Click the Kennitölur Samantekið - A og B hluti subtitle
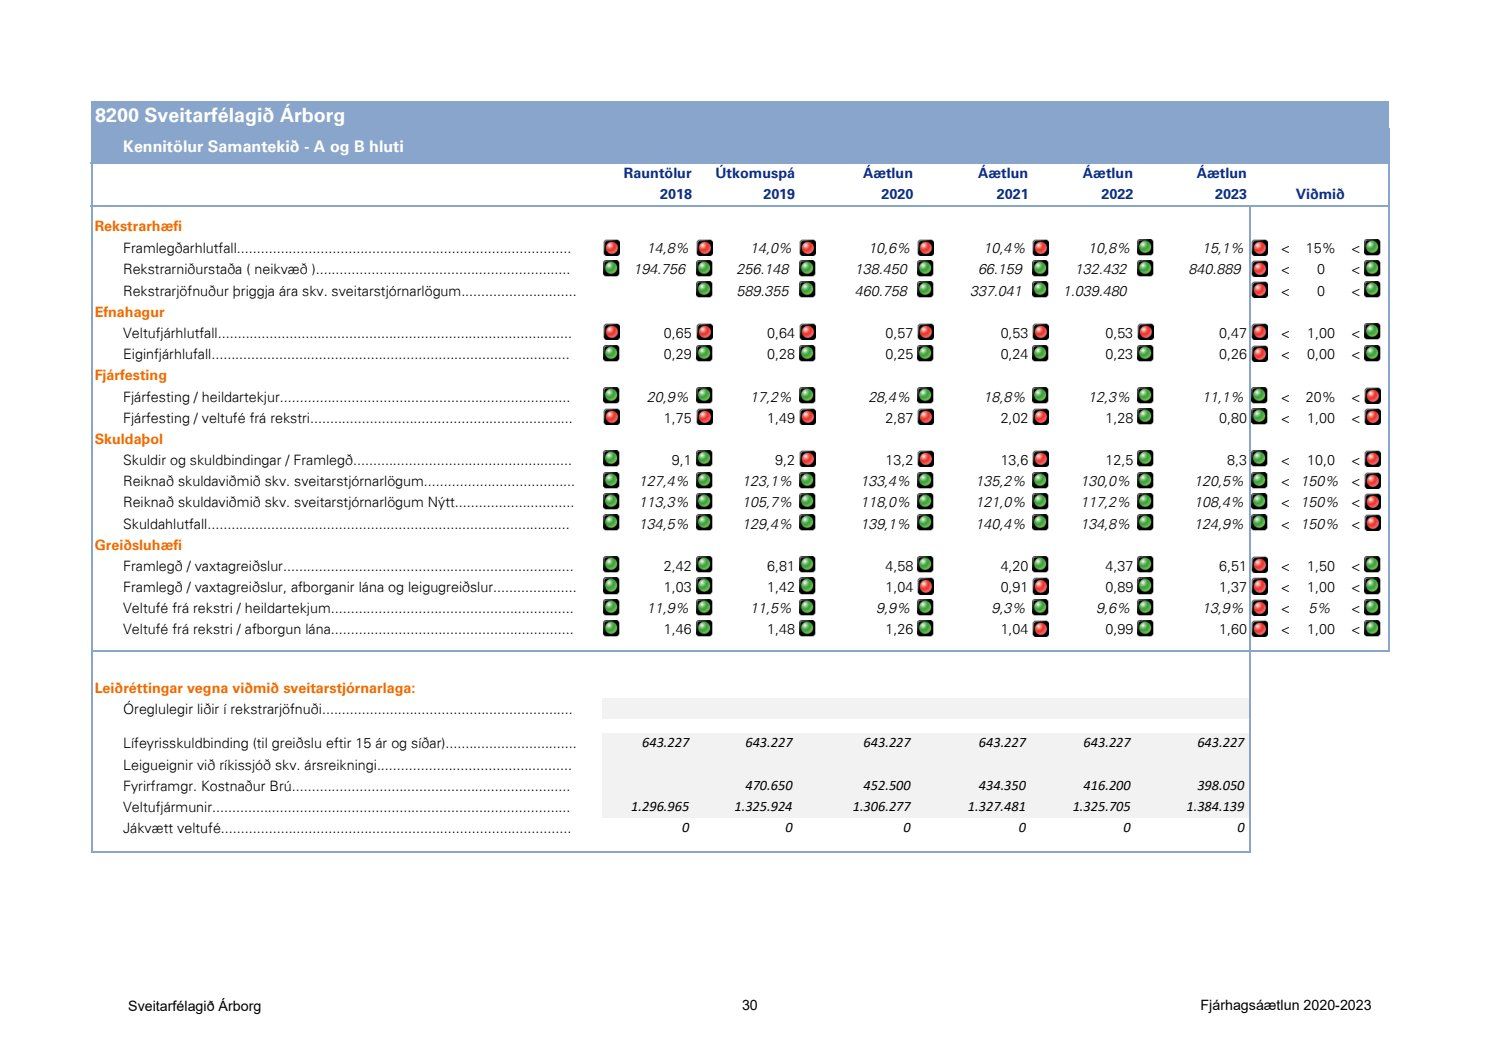The image size is (1500, 1061). [x=263, y=147]
